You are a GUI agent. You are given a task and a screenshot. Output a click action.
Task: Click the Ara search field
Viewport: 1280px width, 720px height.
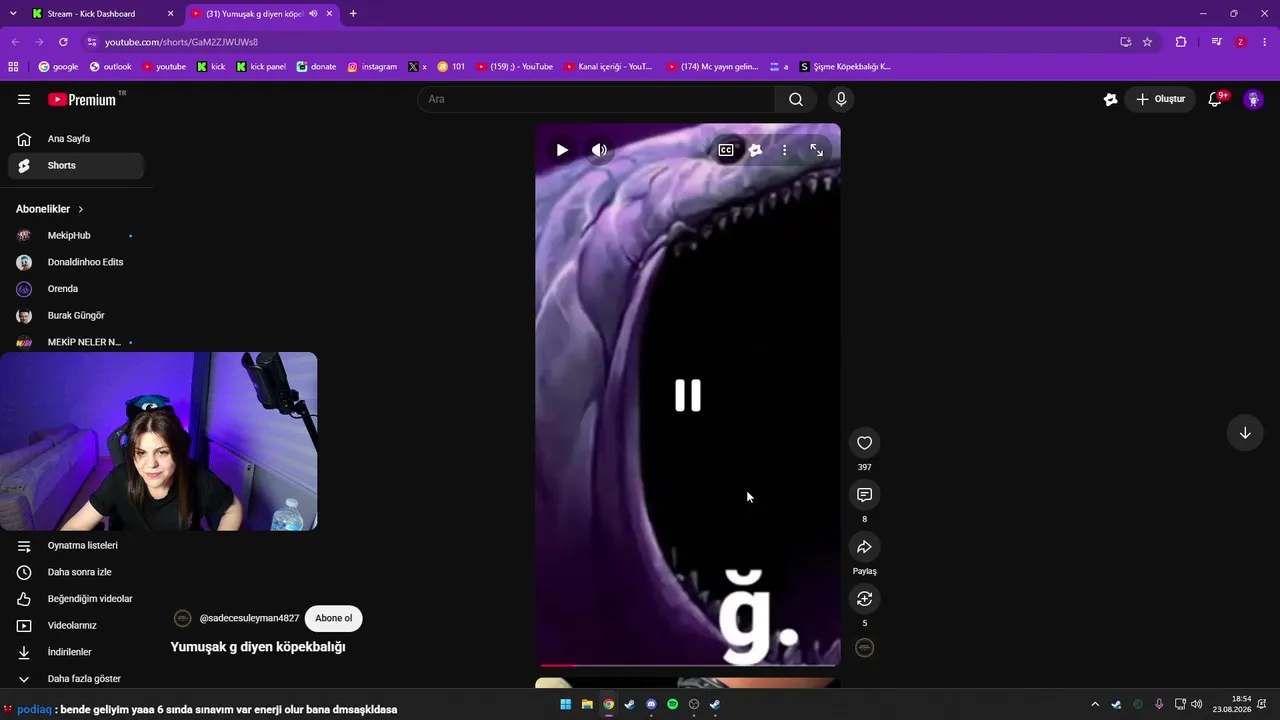pyautogui.click(x=596, y=99)
